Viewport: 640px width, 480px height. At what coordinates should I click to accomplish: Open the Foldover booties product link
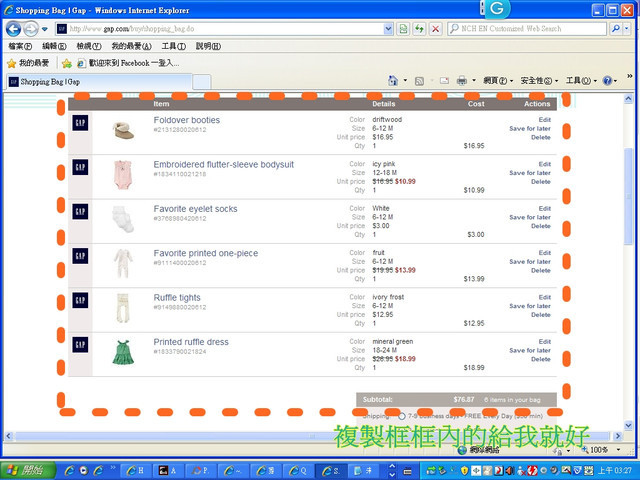click(187, 120)
